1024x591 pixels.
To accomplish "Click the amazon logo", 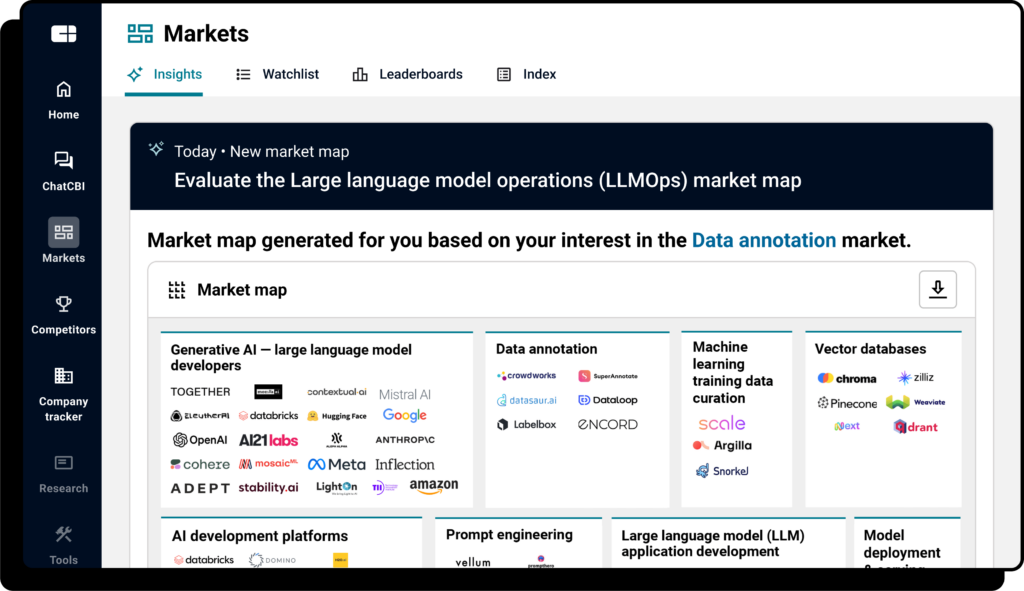I will click(x=434, y=487).
